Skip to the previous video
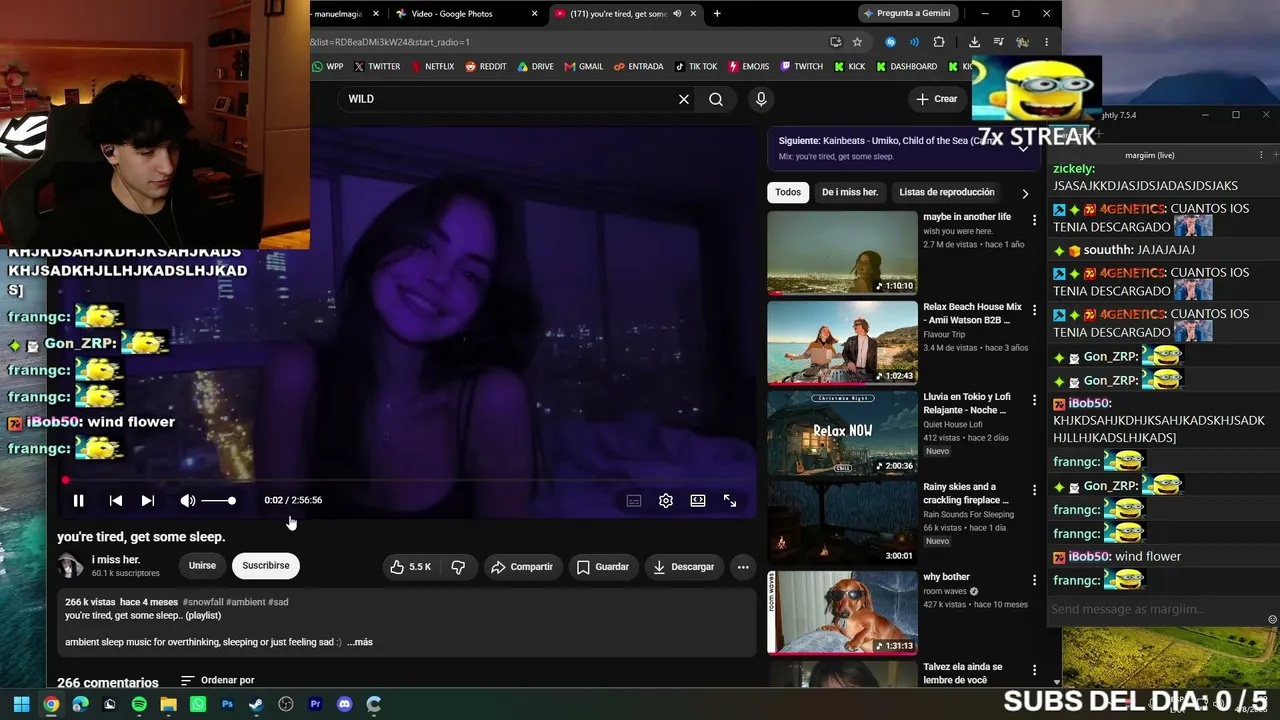The image size is (1280, 720). 116,501
